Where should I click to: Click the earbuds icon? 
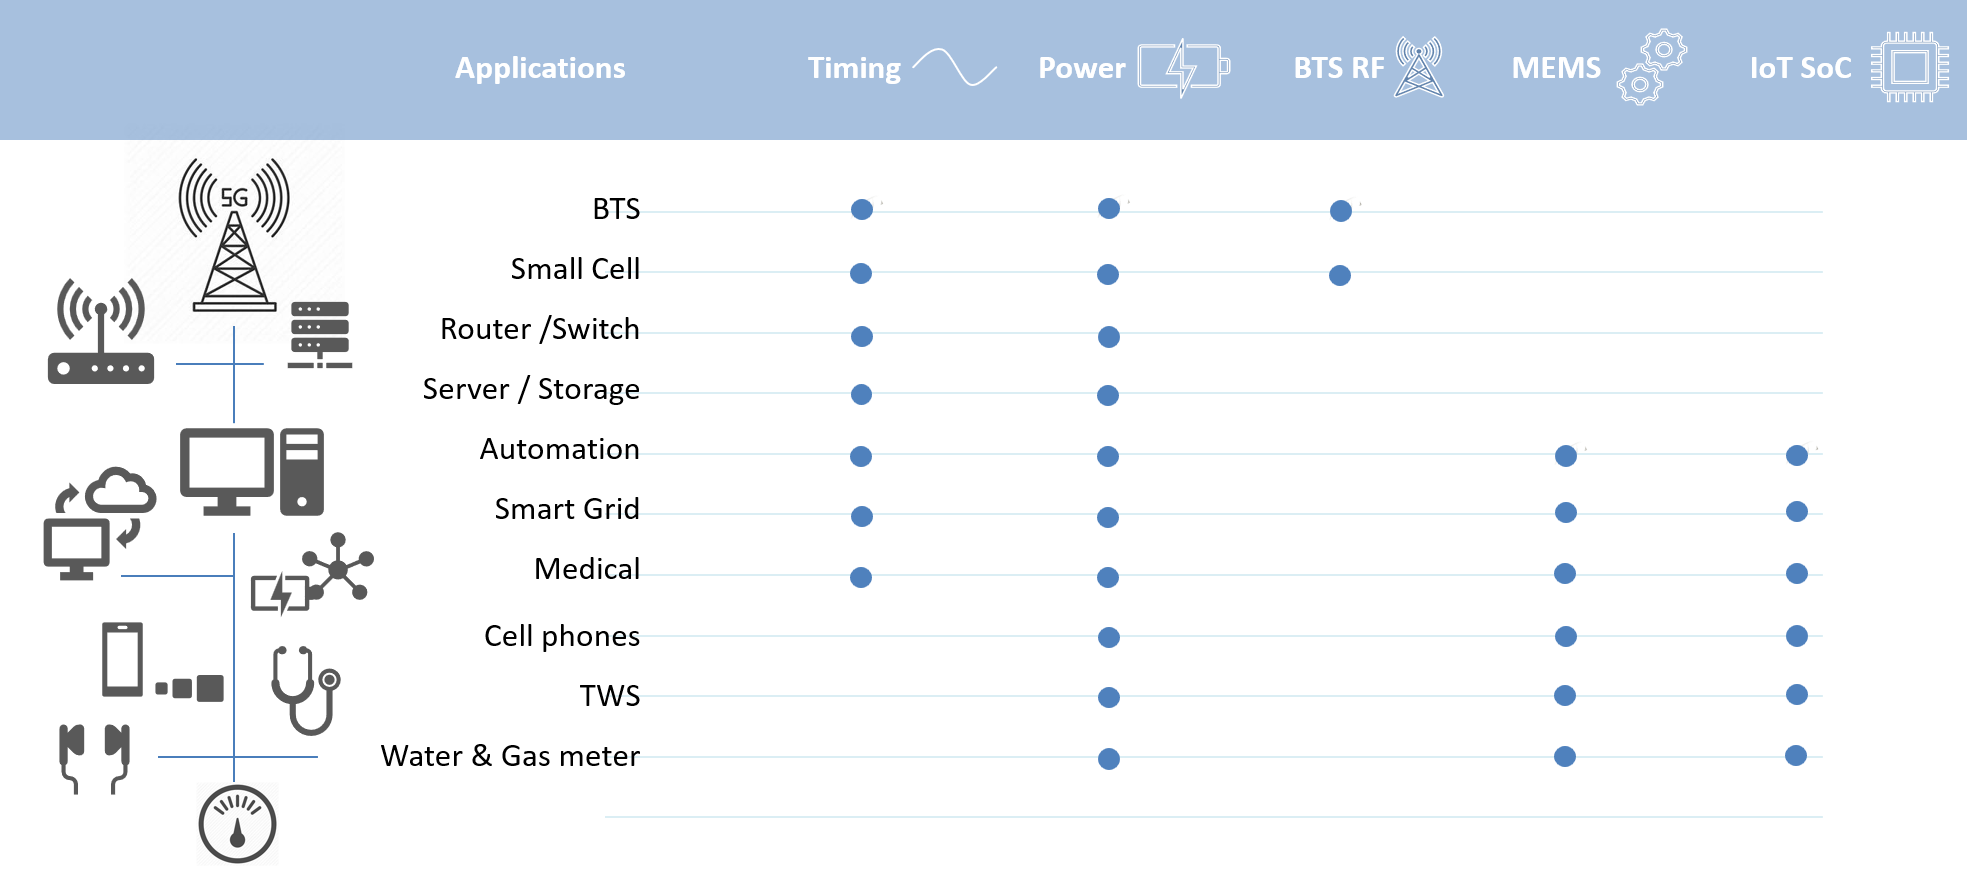pos(94,757)
